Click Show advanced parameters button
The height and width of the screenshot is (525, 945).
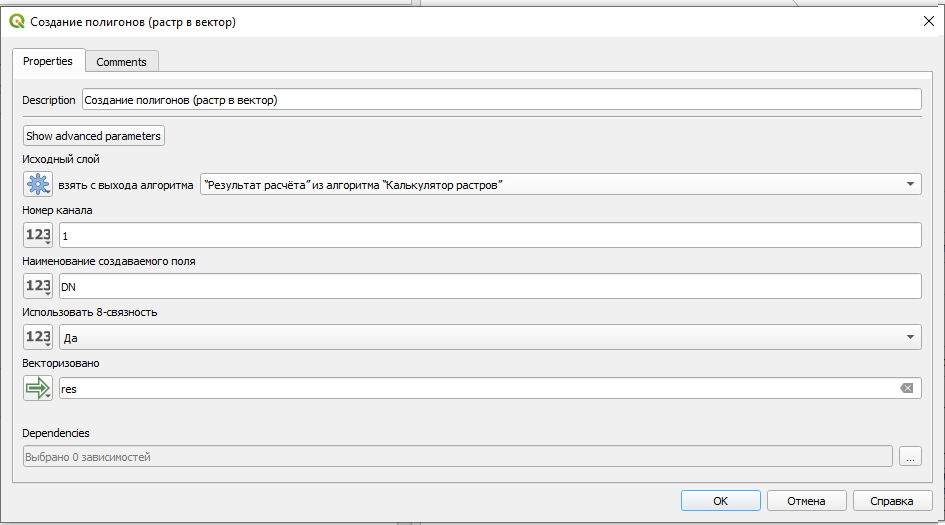[93, 136]
